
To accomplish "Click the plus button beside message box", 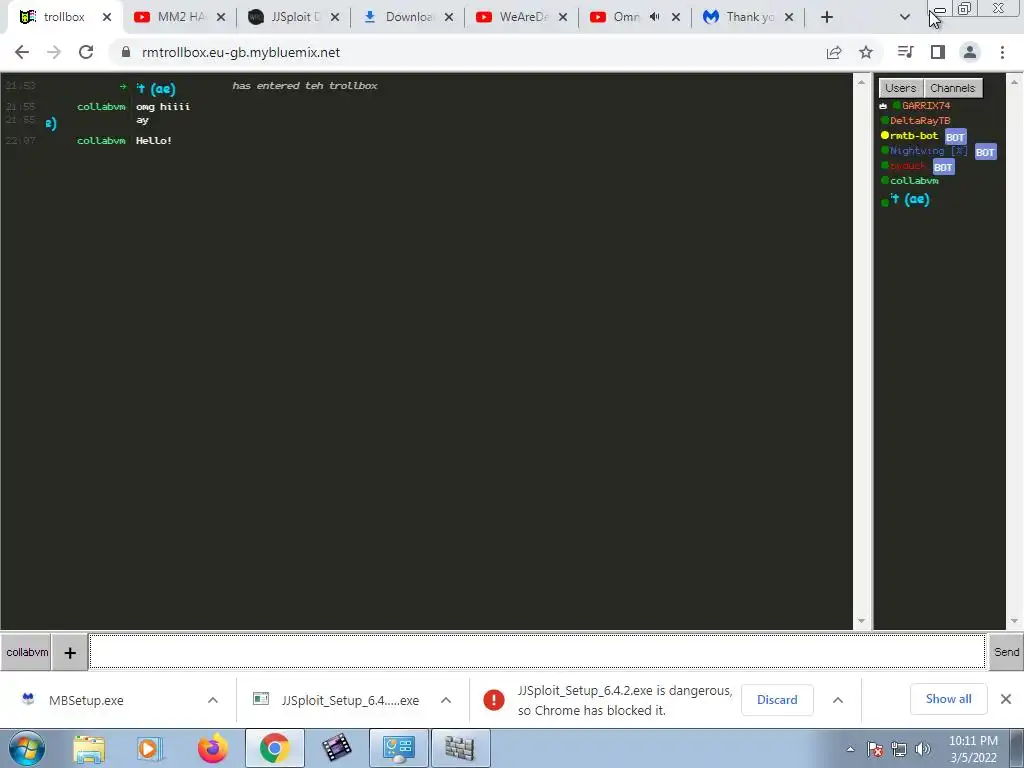I will pos(70,652).
